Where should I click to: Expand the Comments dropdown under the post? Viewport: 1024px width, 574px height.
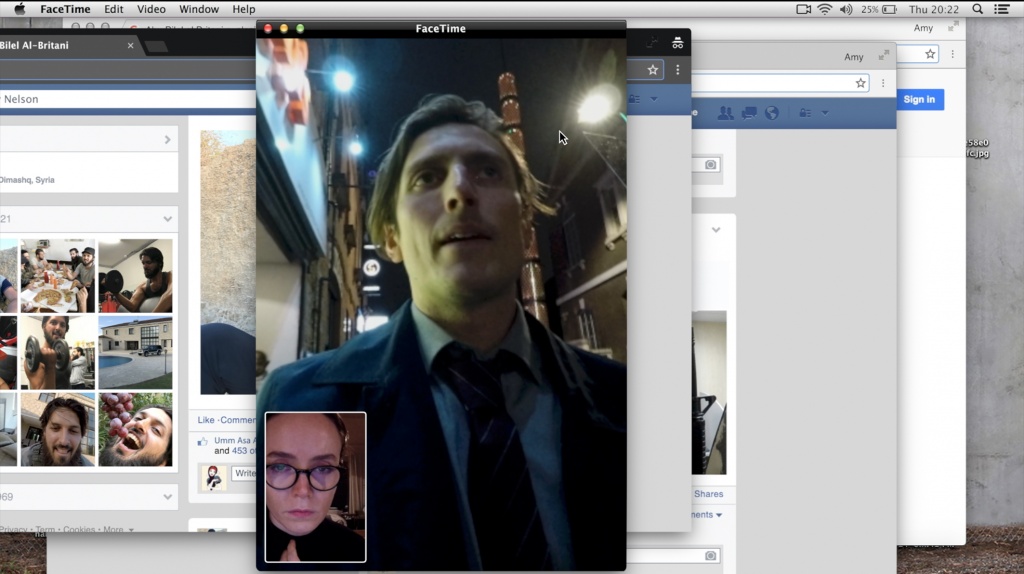point(719,515)
